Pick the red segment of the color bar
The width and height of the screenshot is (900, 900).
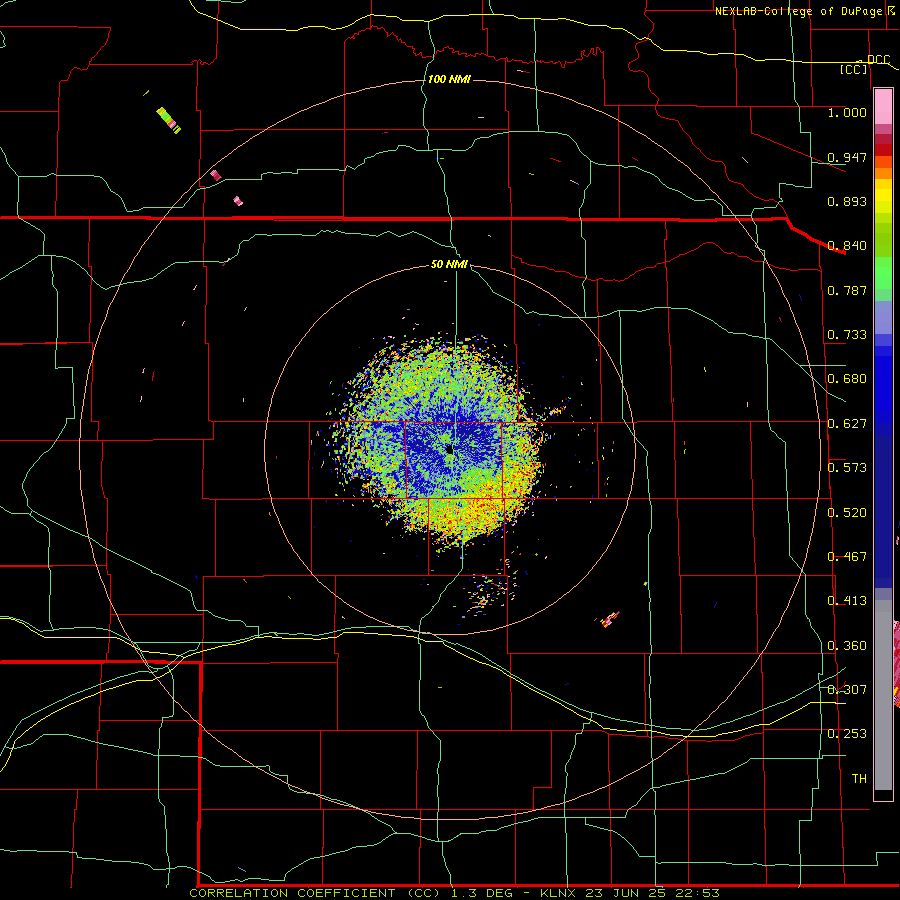(883, 150)
